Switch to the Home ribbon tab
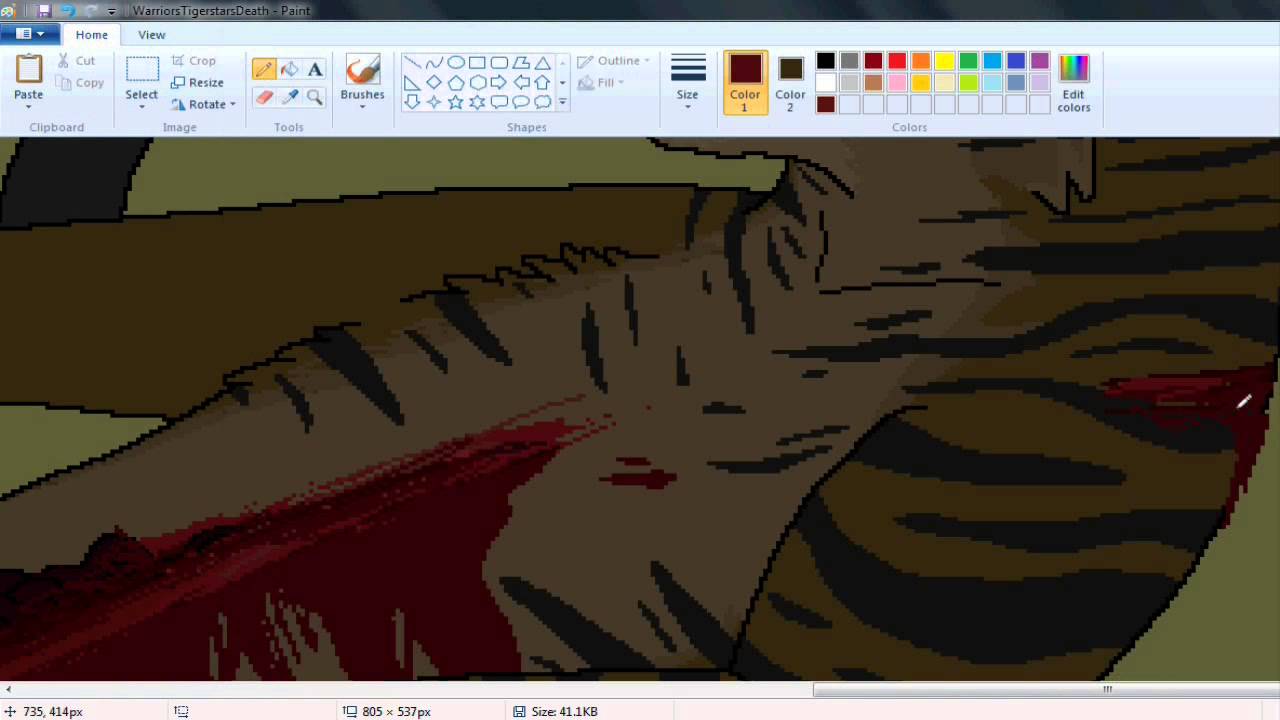 tap(92, 34)
